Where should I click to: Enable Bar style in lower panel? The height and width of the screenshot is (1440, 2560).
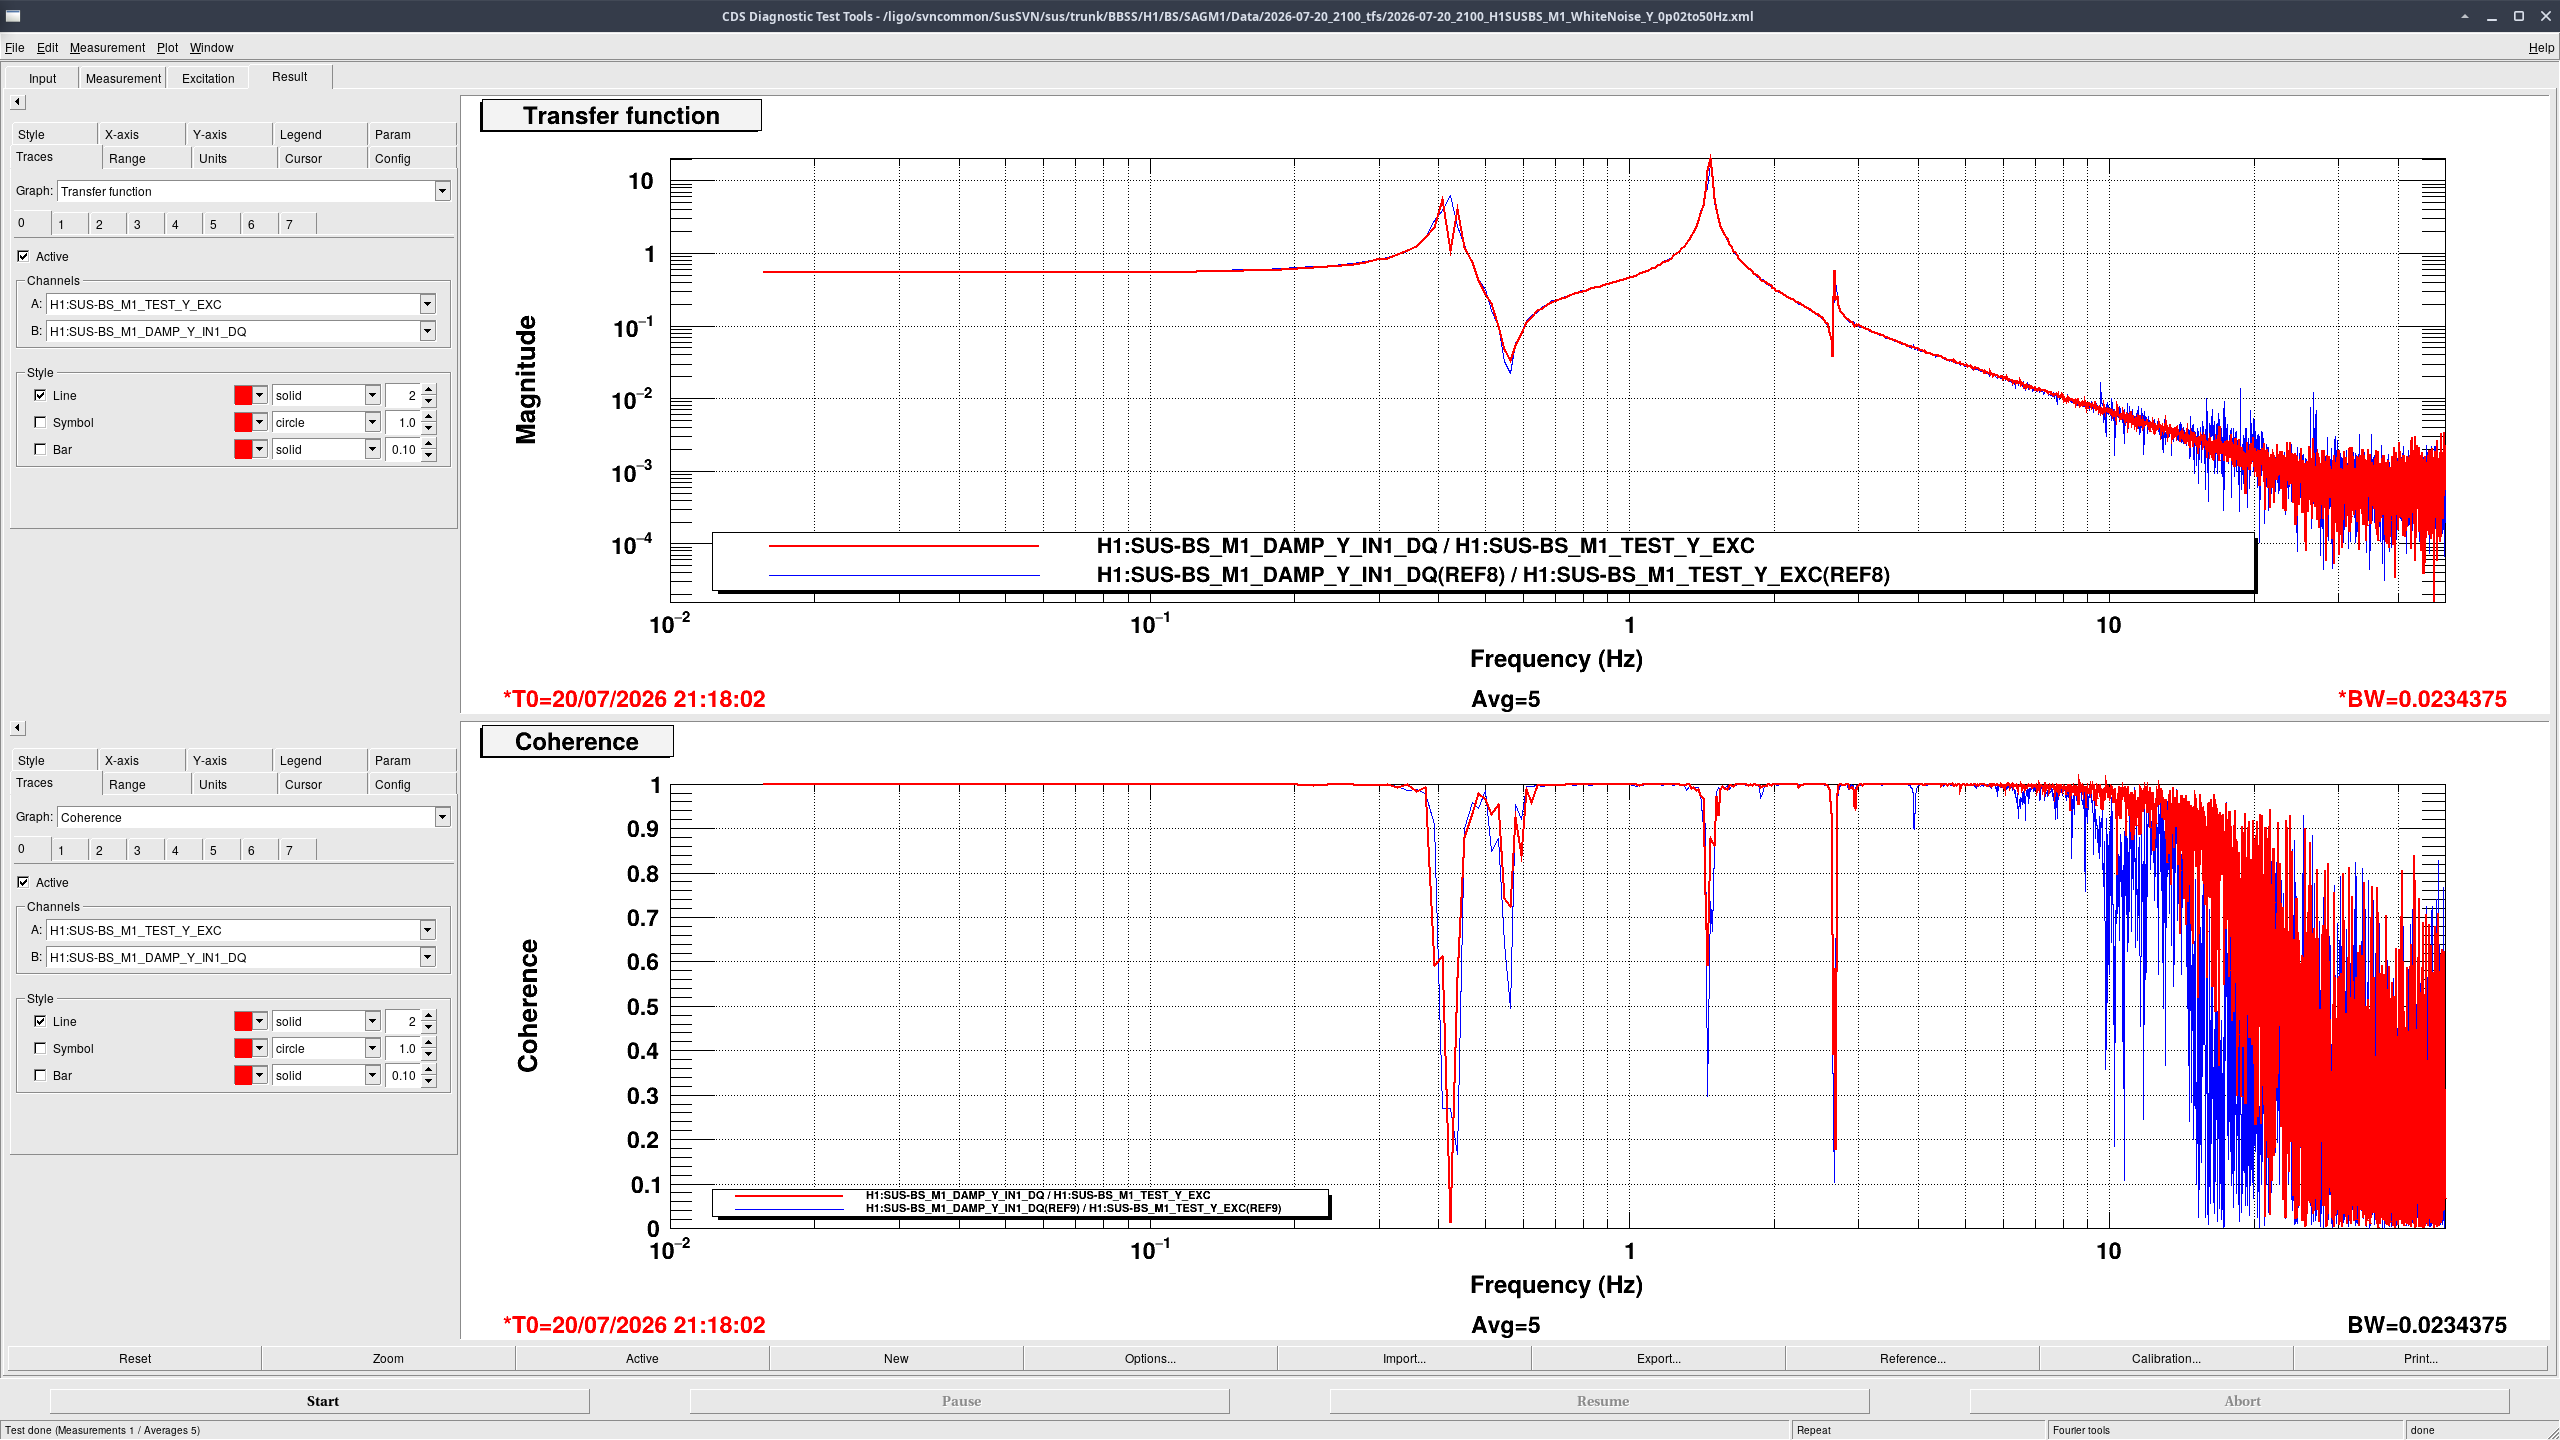[40, 1075]
